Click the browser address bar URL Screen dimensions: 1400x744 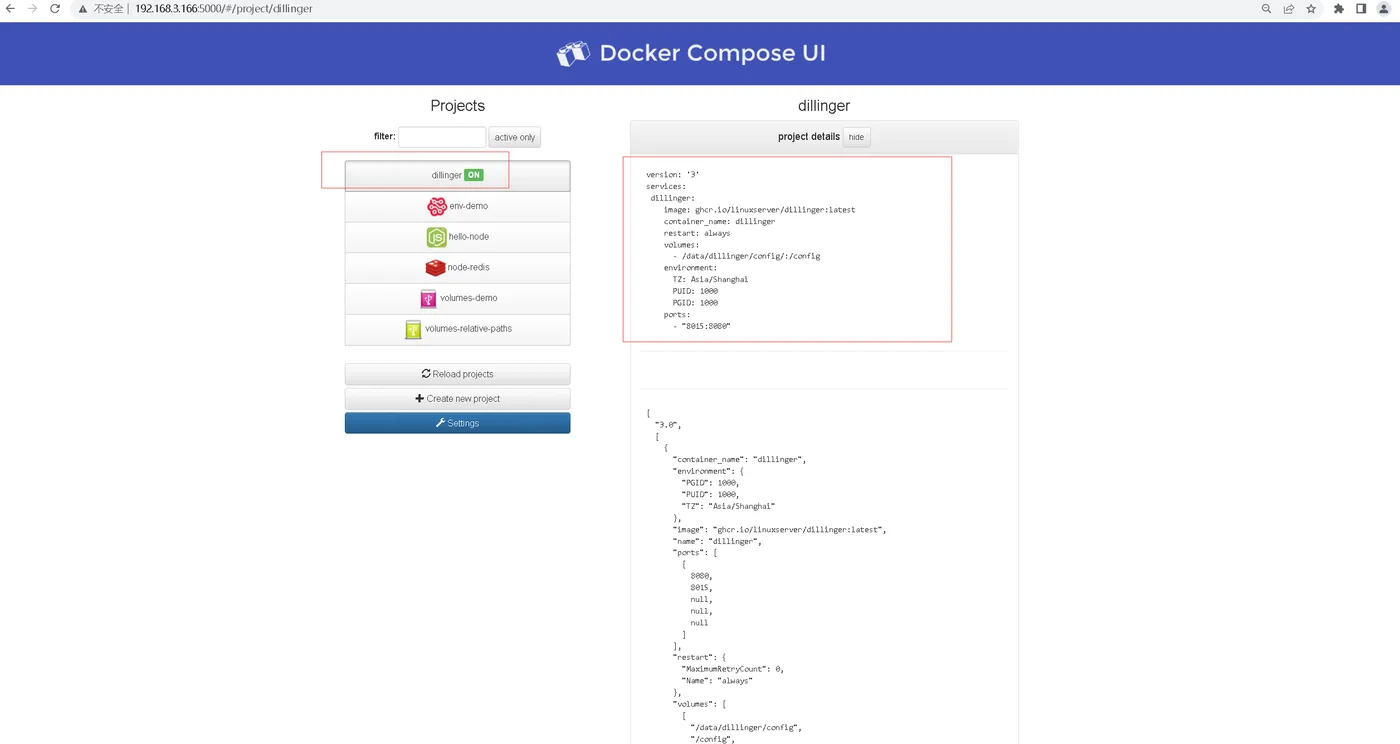click(223, 8)
